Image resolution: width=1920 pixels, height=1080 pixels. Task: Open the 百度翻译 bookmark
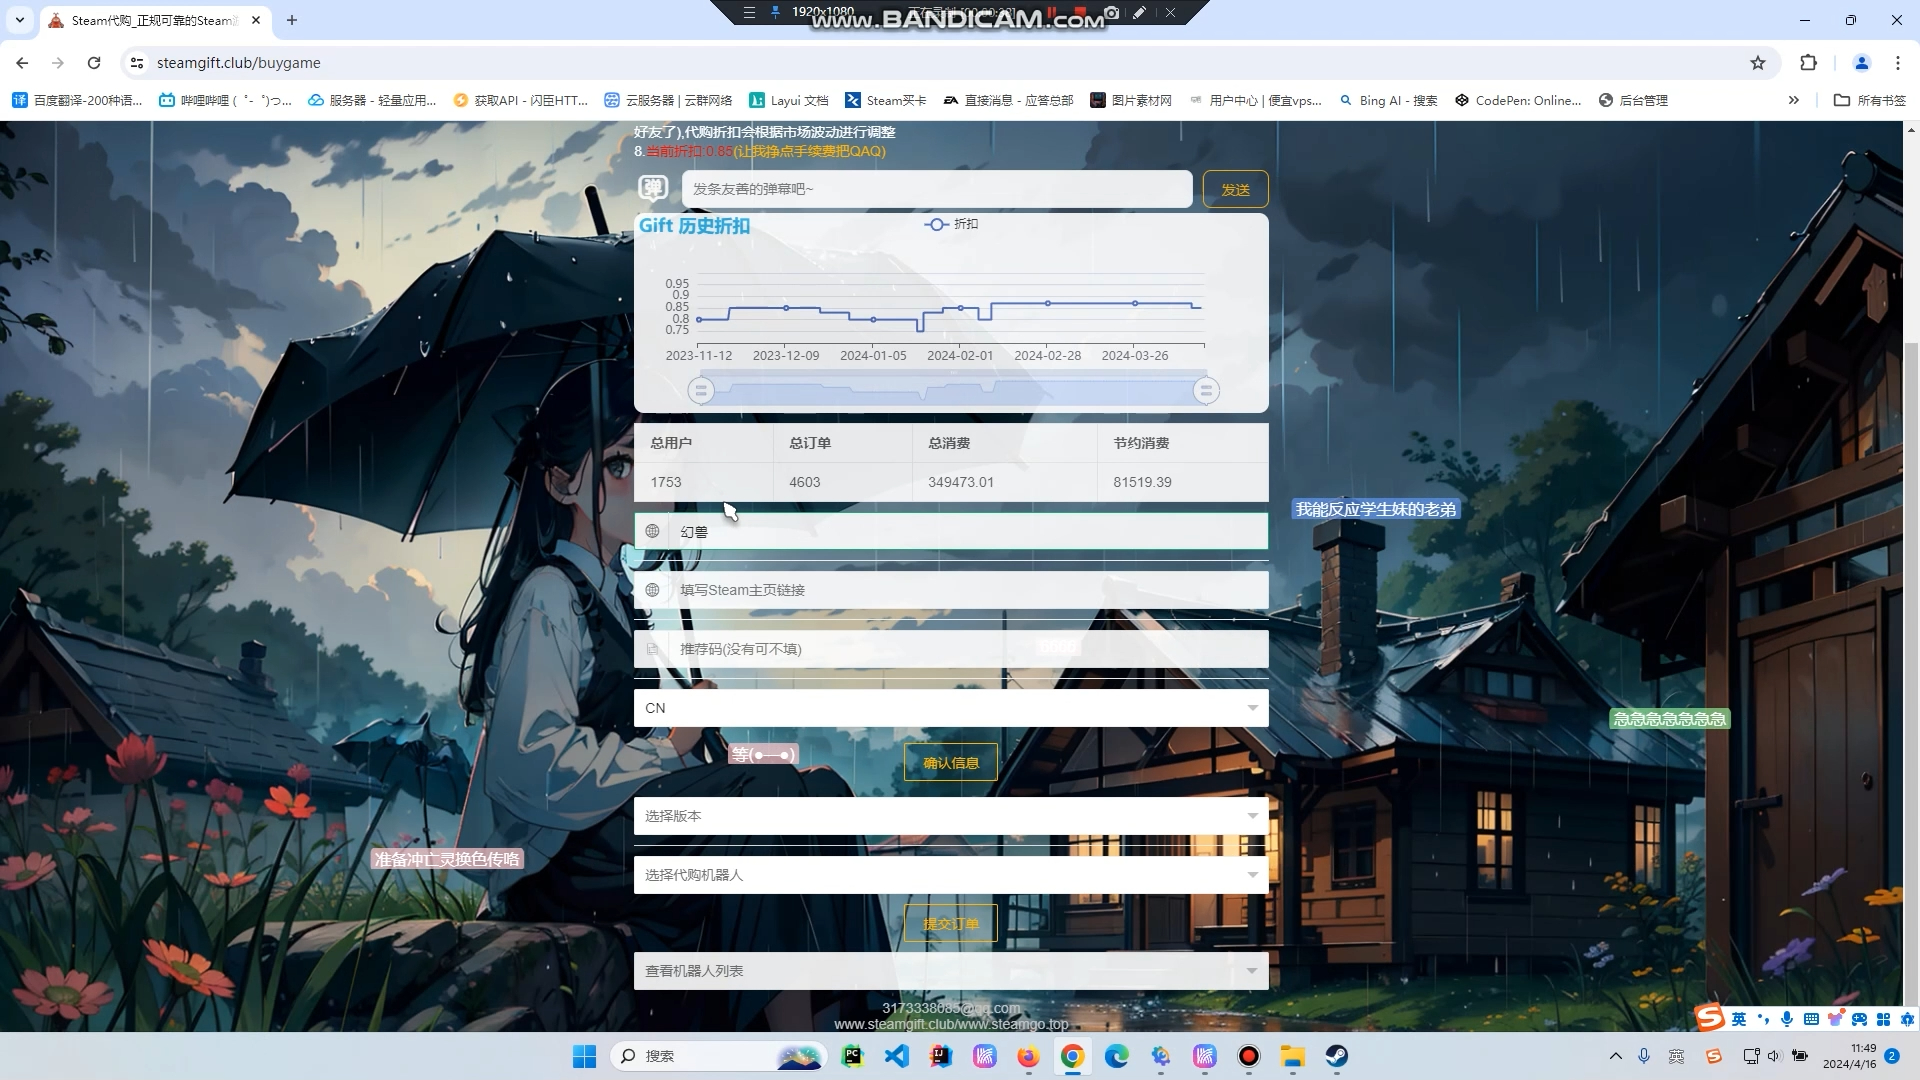point(77,100)
